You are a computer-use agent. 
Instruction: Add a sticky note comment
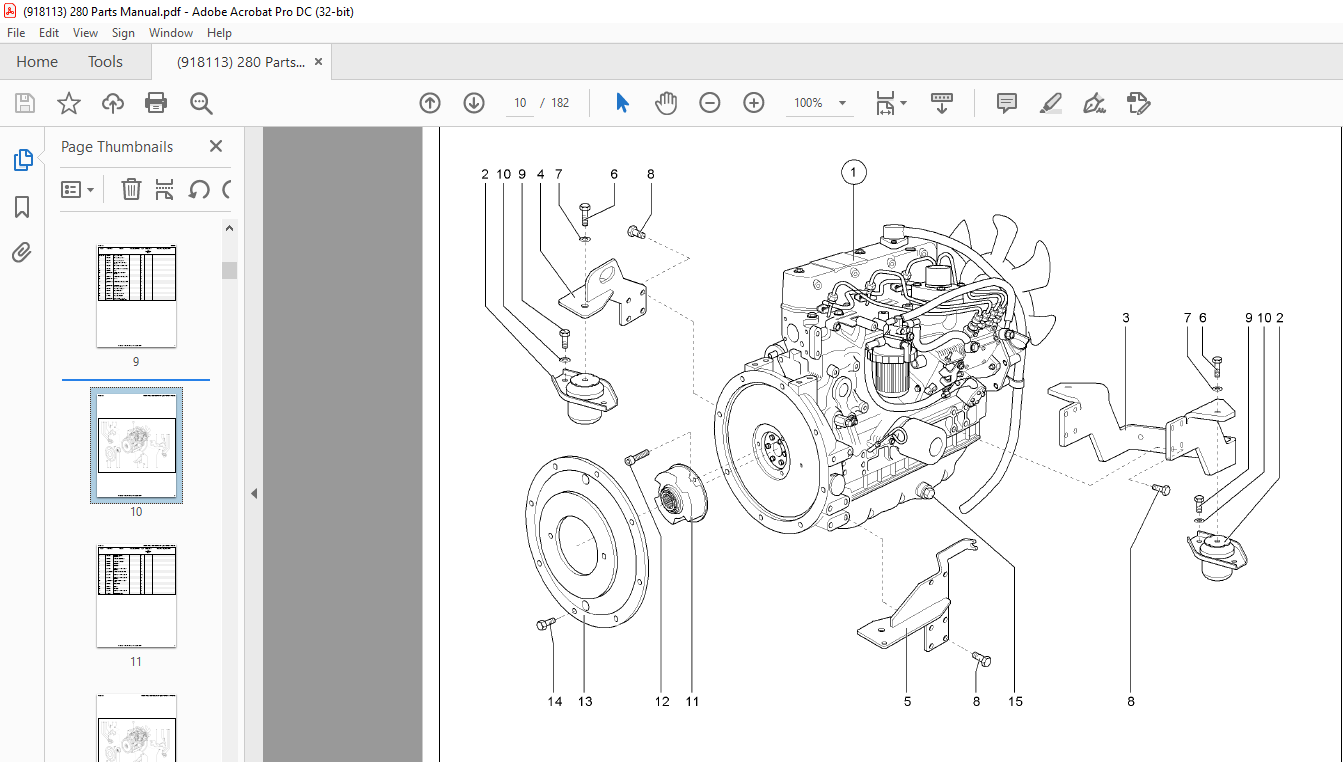[1006, 103]
